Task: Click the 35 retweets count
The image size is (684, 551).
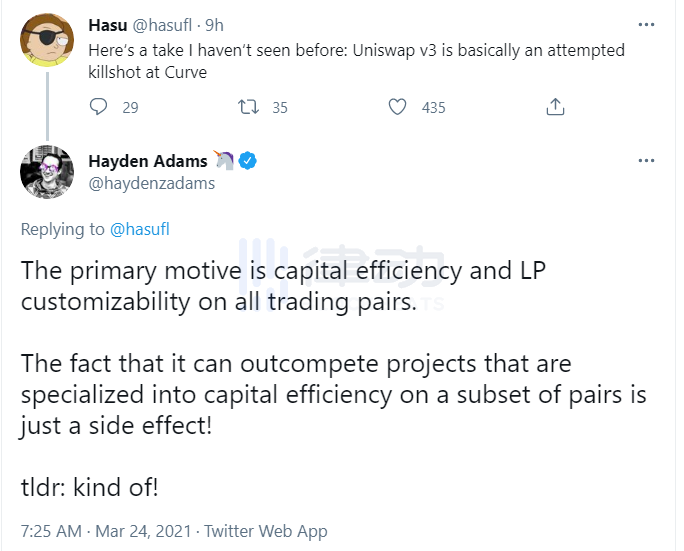Action: [x=279, y=107]
